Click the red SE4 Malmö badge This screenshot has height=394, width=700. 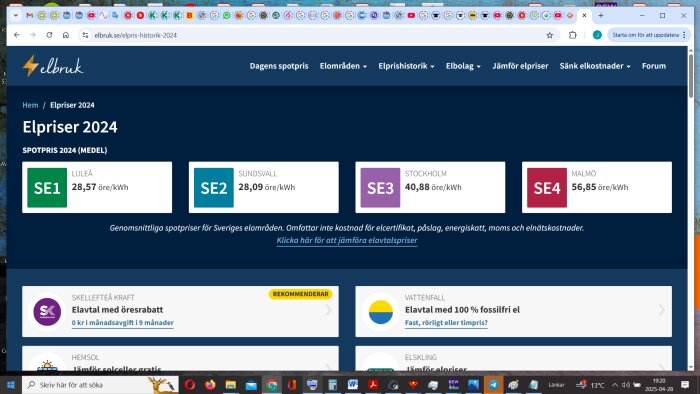(x=547, y=187)
